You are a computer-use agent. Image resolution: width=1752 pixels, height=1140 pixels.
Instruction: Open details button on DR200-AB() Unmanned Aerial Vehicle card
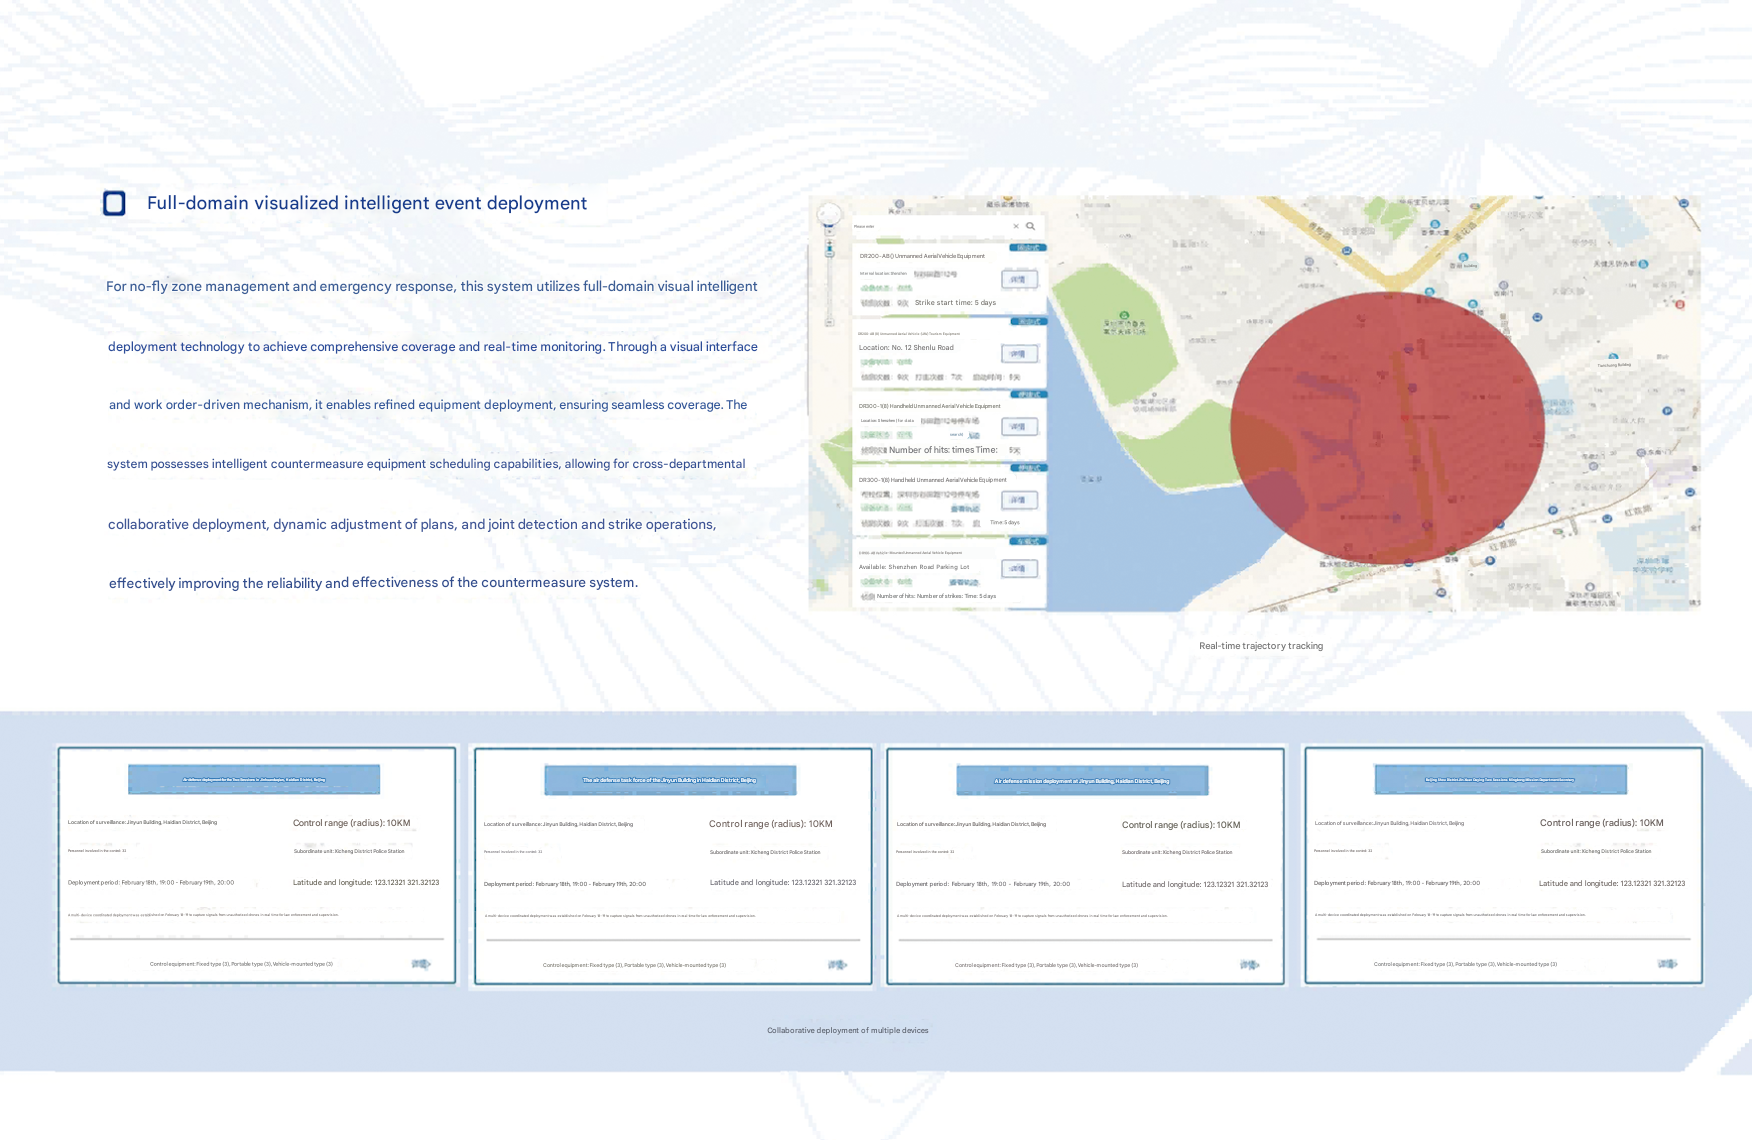click(x=1019, y=279)
